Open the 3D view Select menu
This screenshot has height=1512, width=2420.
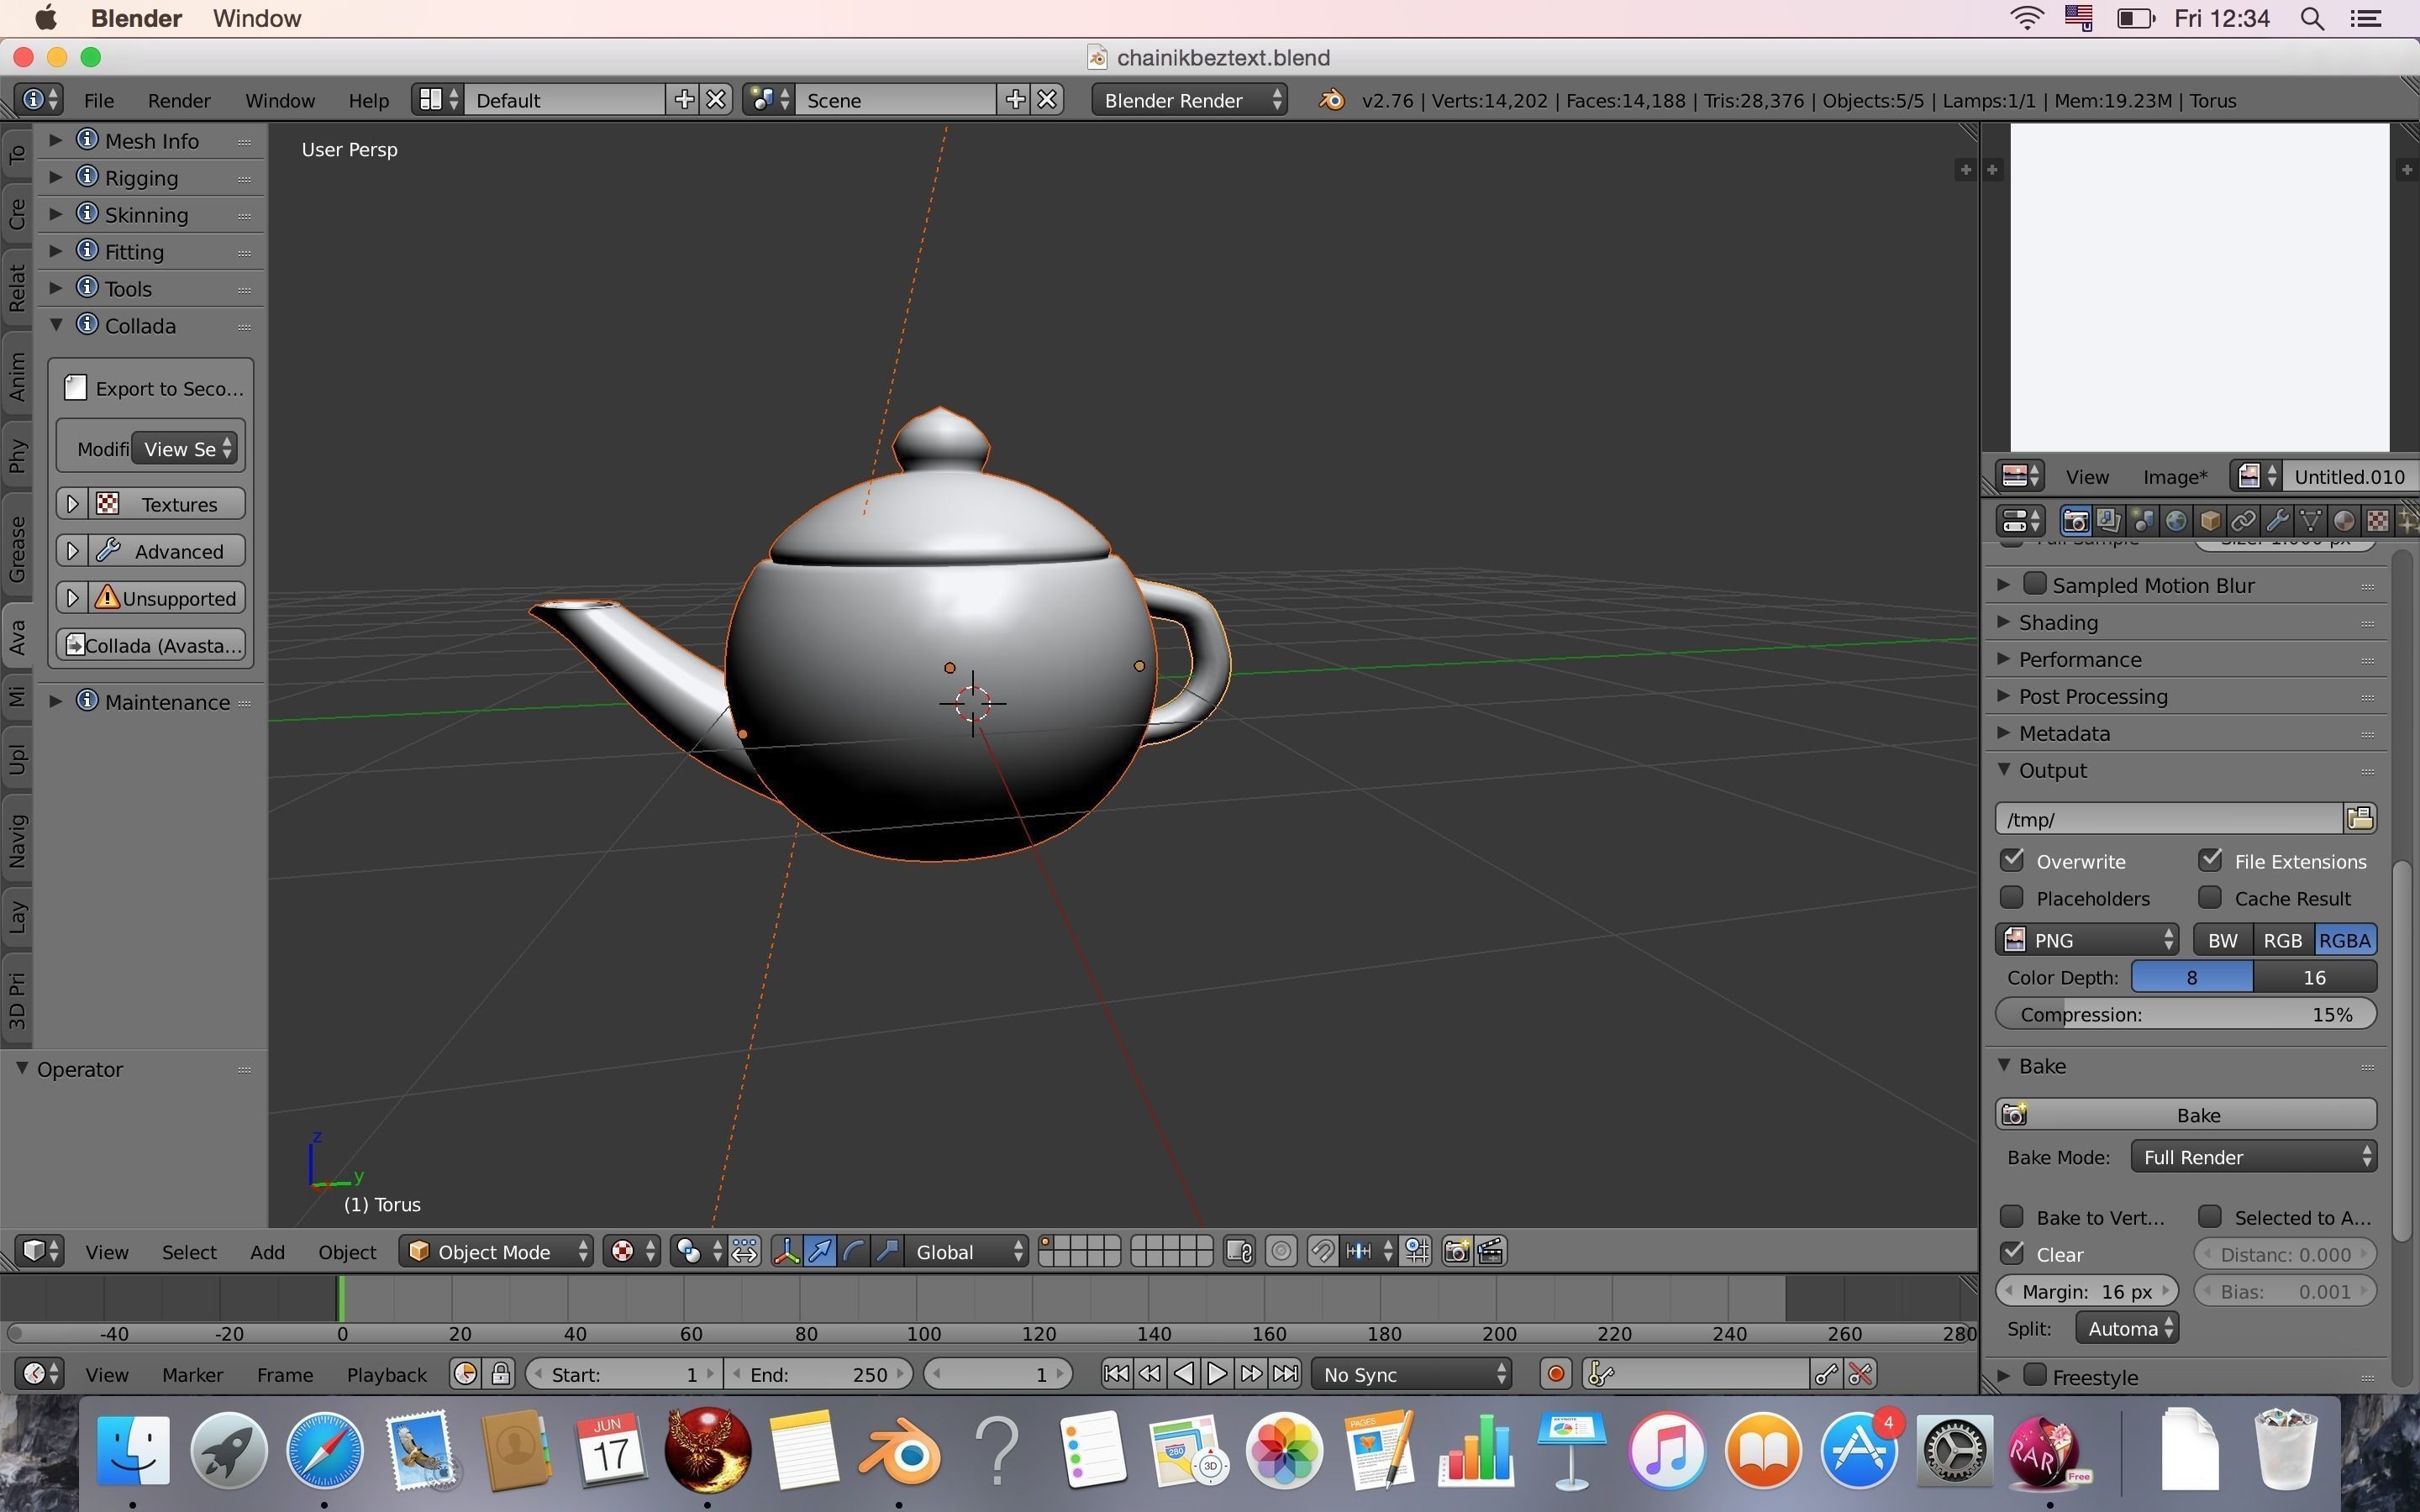(189, 1251)
